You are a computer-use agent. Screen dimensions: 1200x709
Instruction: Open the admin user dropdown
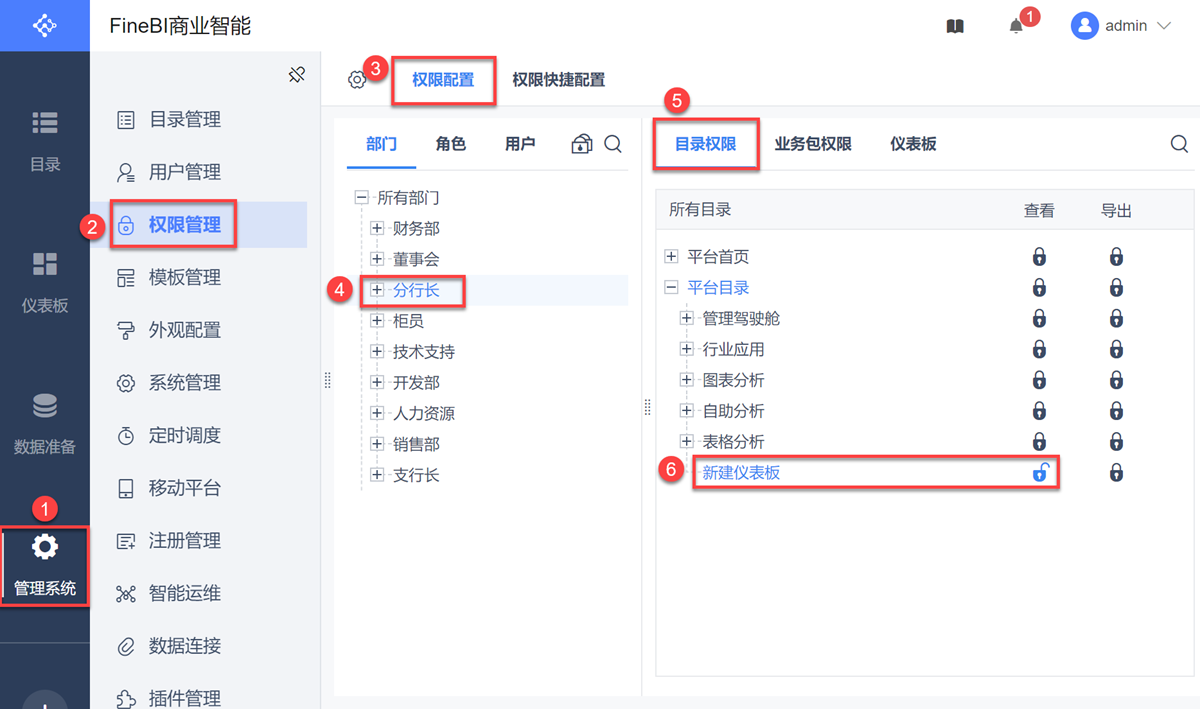pos(1121,27)
